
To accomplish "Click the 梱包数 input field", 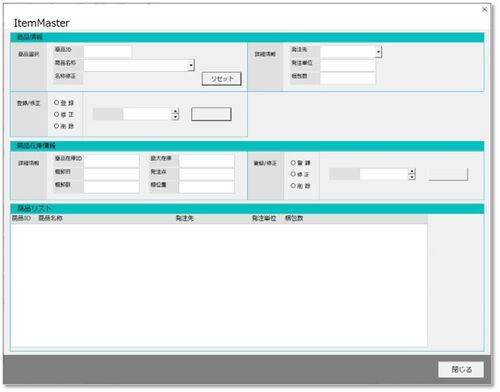I will [x=348, y=78].
